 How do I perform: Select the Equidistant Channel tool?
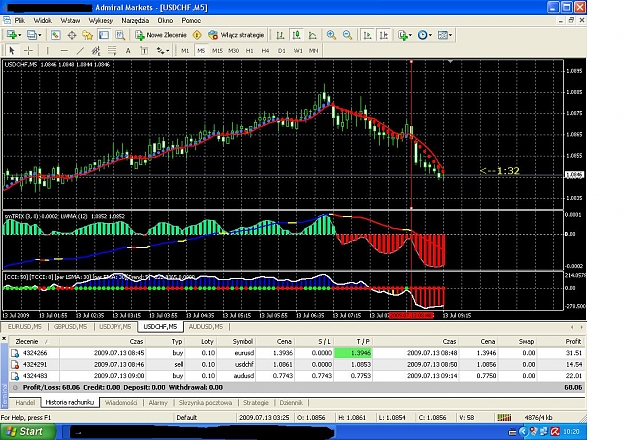pos(96,51)
